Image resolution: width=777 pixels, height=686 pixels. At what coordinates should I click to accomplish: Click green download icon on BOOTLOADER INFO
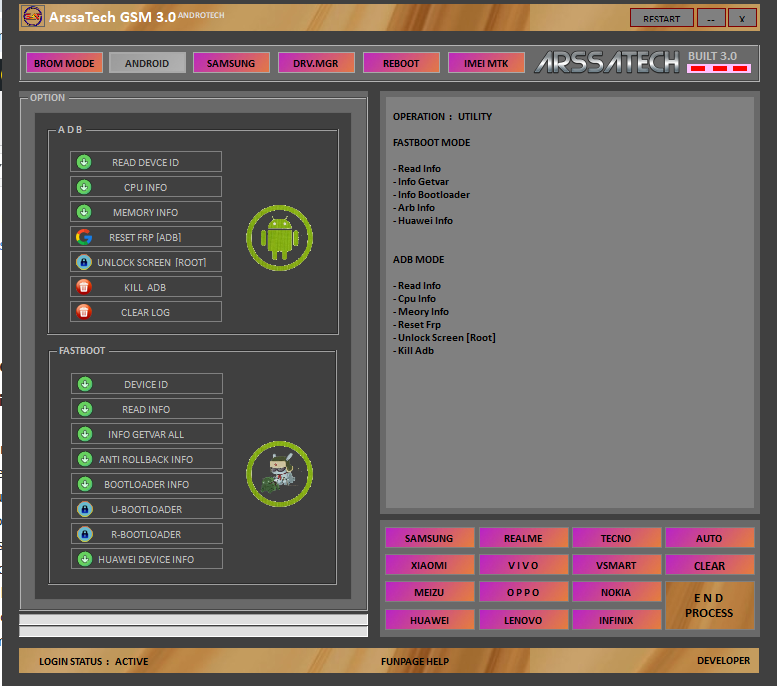85,484
